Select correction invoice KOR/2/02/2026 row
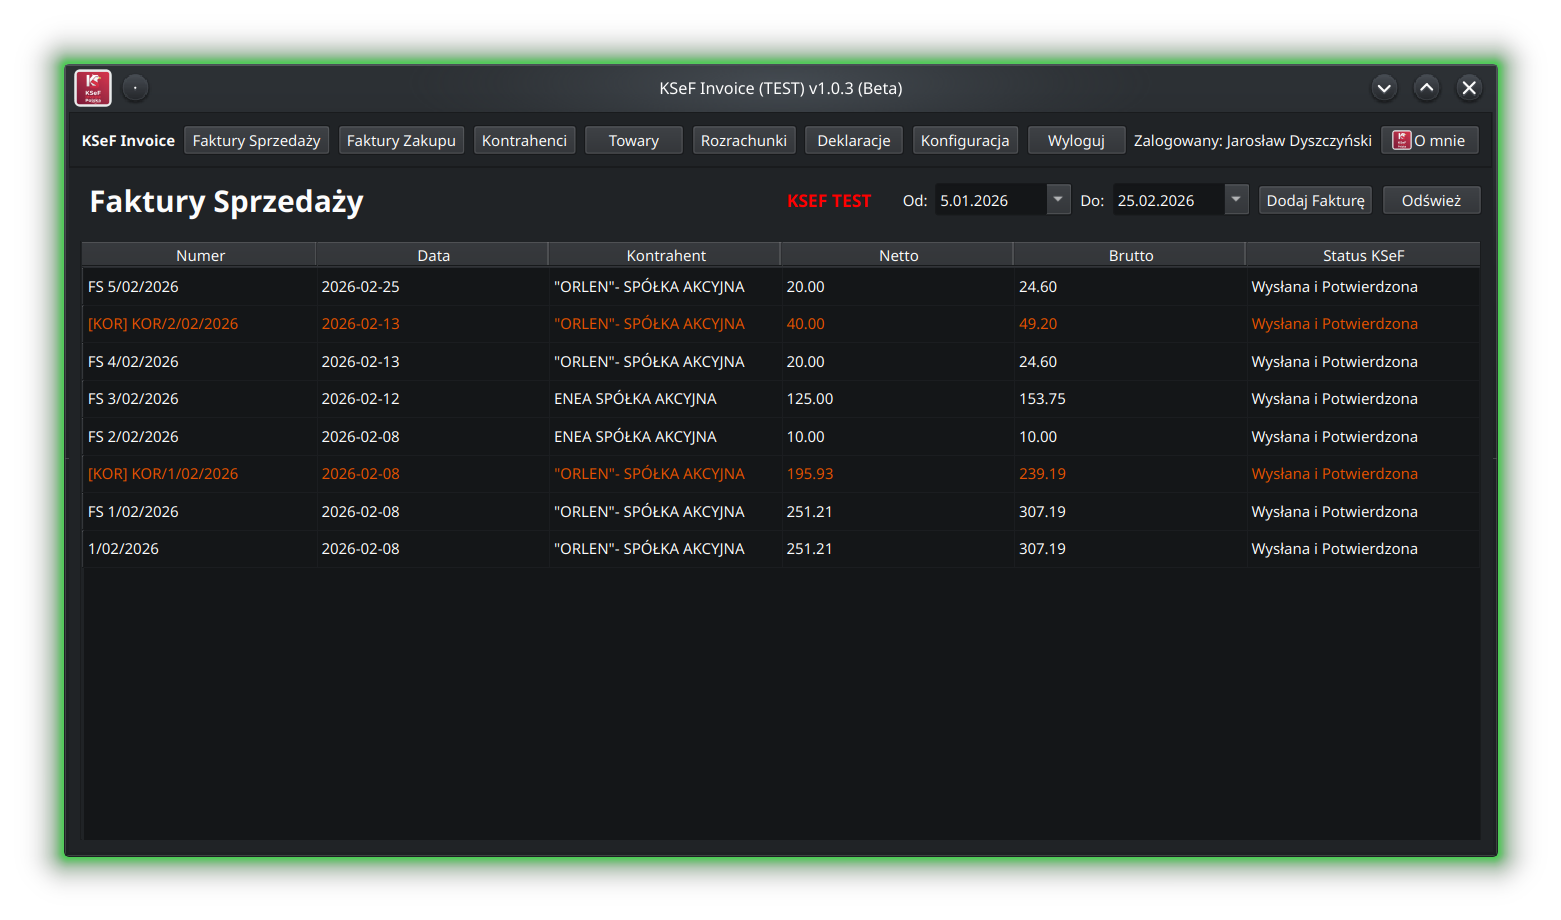This screenshot has height=920, width=1561. pos(163,324)
